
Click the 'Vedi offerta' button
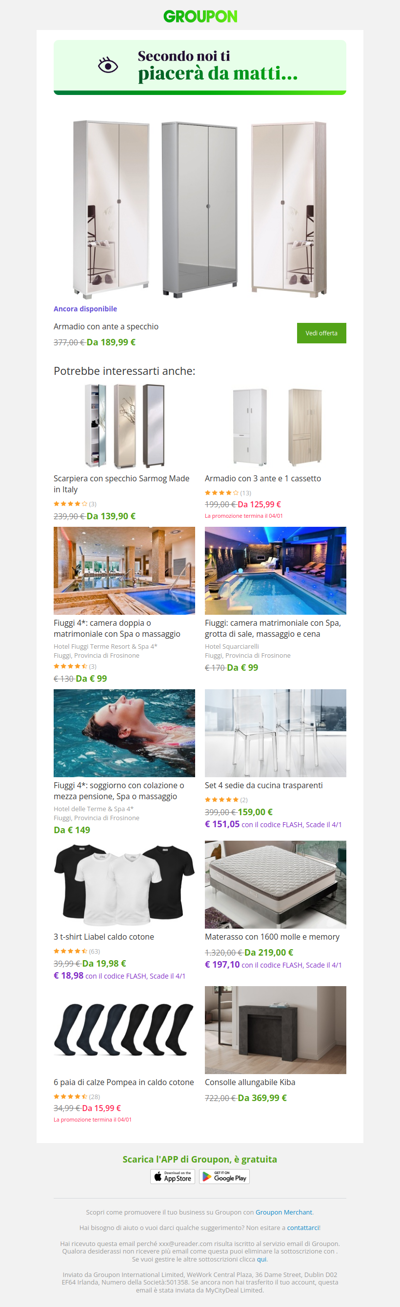point(321,333)
